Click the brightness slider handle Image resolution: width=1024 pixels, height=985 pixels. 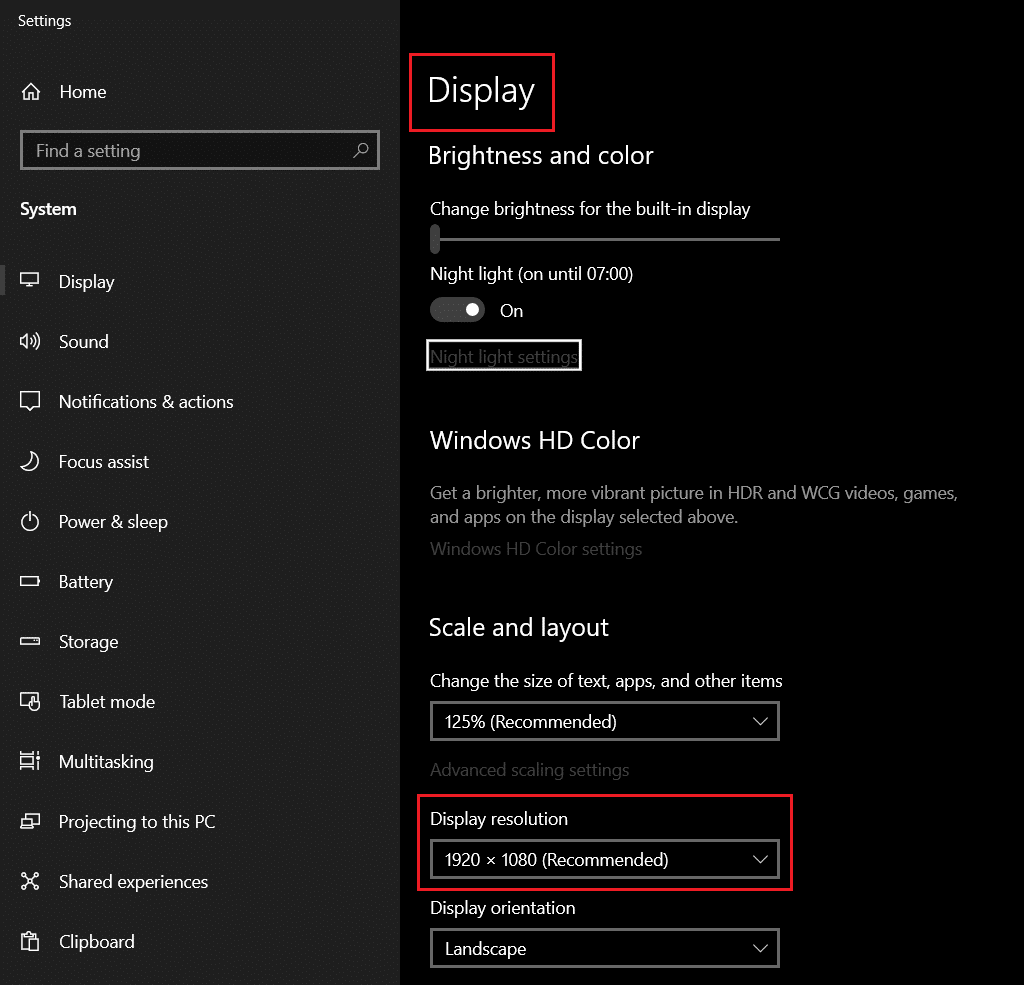[x=435, y=239]
